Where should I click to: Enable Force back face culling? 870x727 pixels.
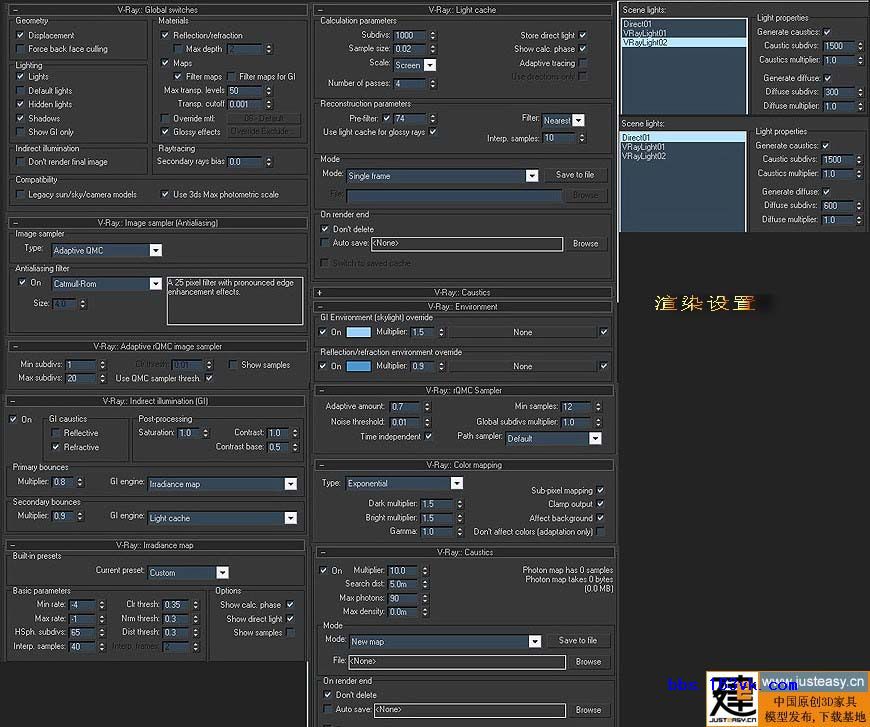(21, 49)
